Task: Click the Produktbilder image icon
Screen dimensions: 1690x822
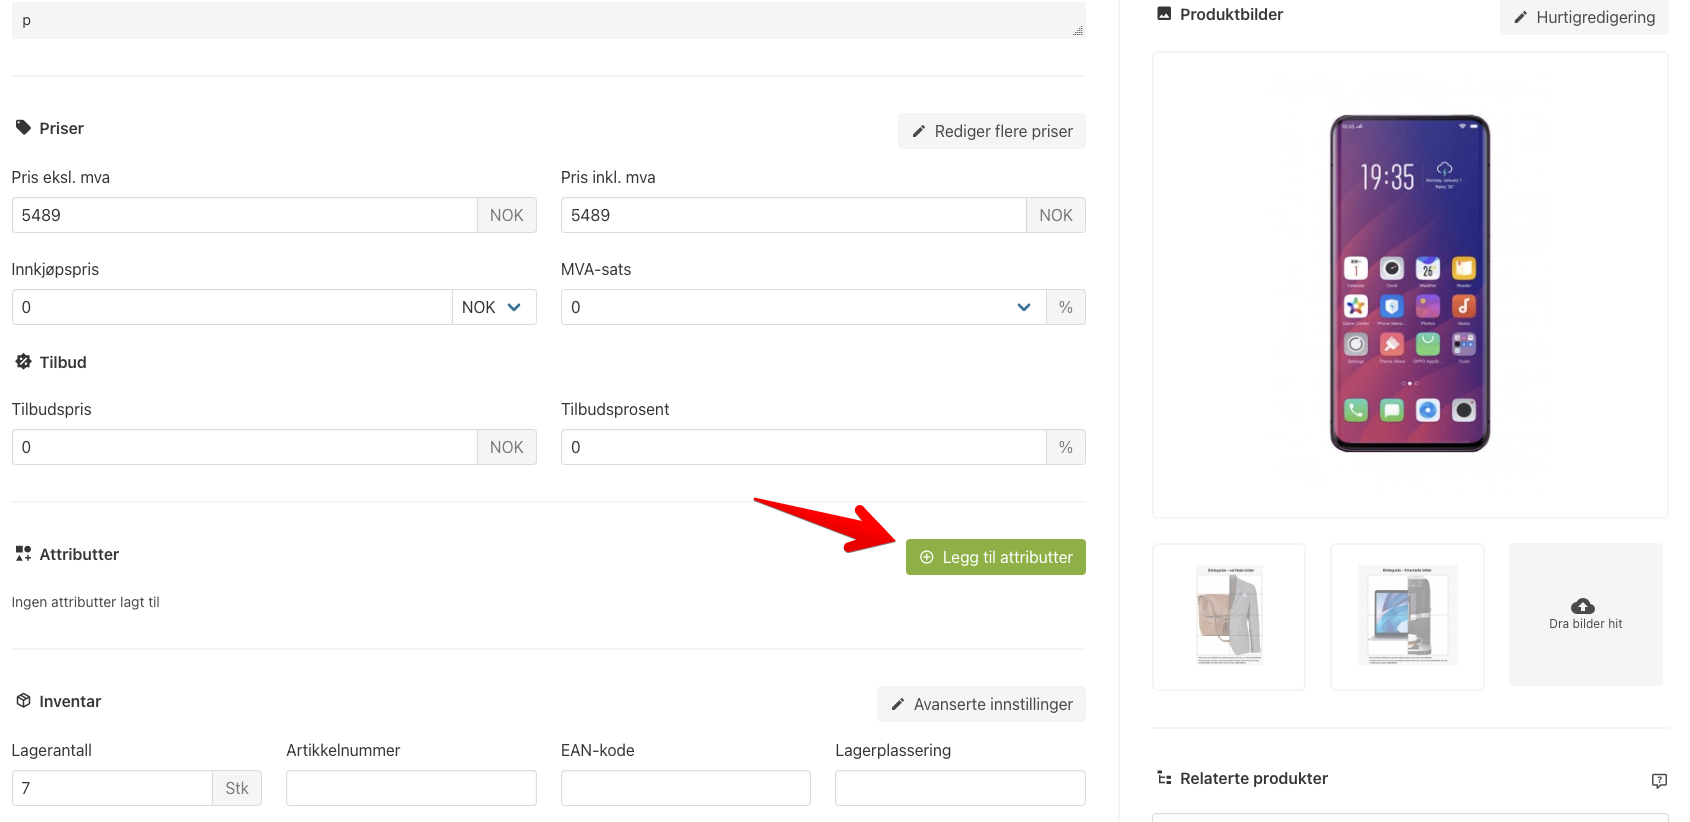Action: pos(1164,14)
